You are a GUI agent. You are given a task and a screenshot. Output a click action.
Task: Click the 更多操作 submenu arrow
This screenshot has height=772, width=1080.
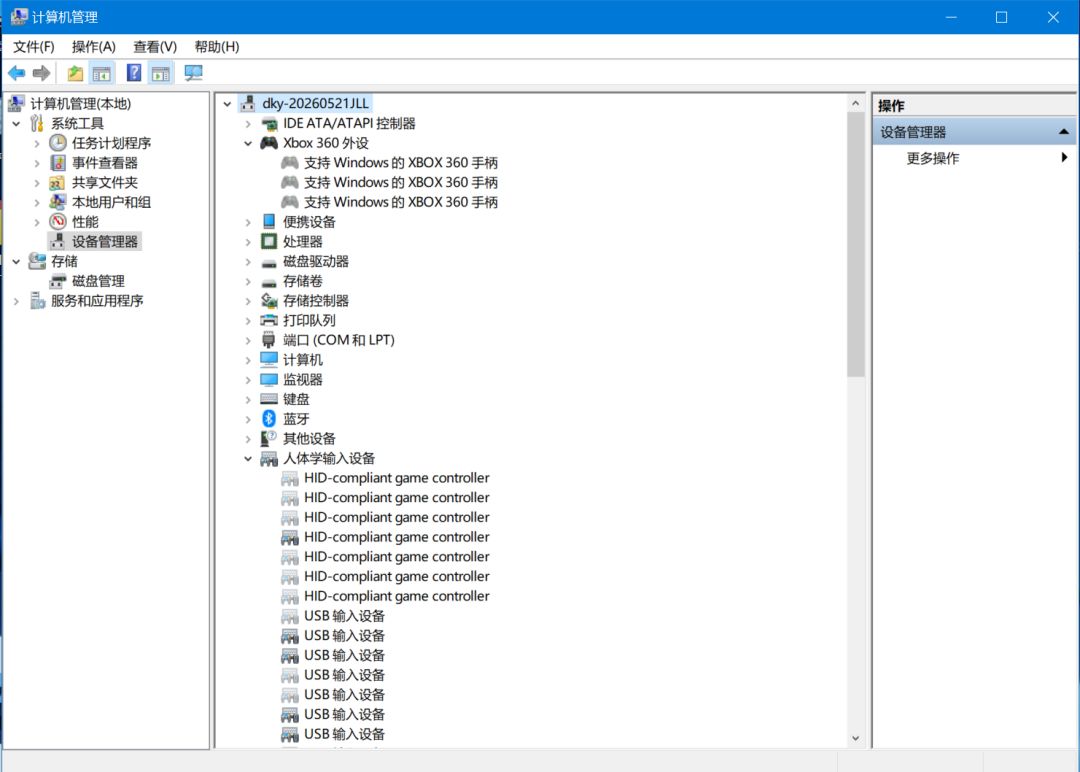(x=1064, y=158)
